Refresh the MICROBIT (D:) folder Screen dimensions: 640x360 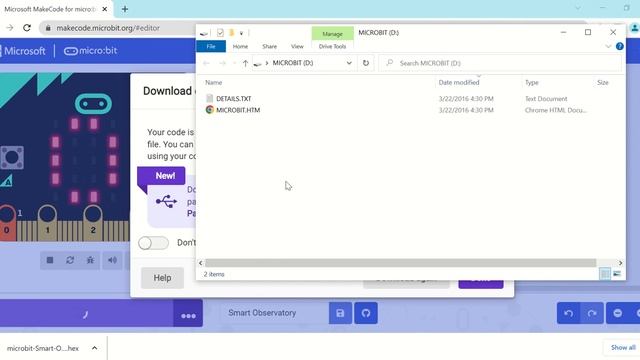[x=366, y=63]
